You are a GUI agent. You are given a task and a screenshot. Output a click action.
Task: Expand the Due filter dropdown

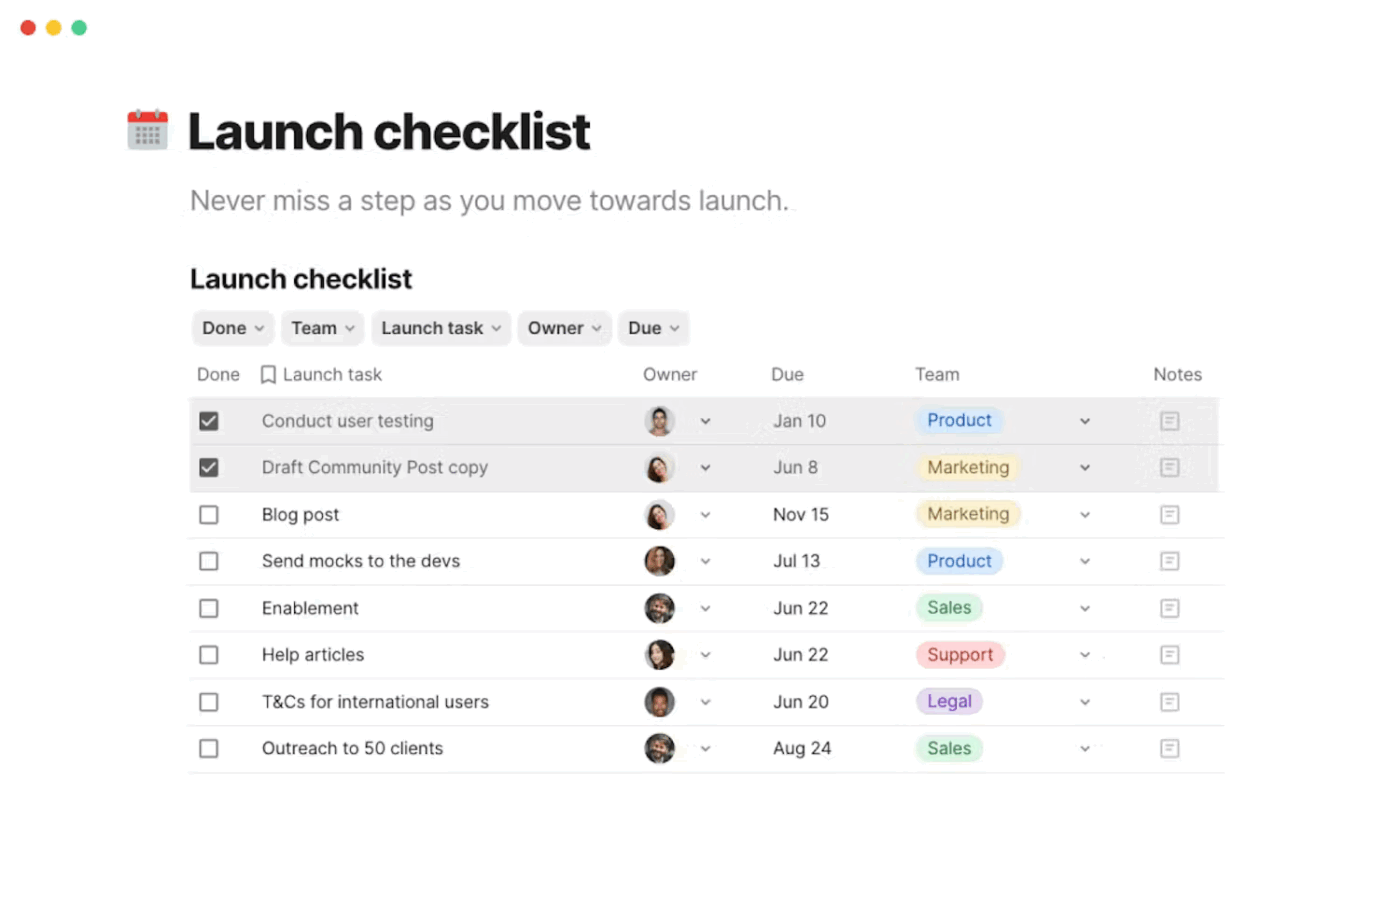653,328
